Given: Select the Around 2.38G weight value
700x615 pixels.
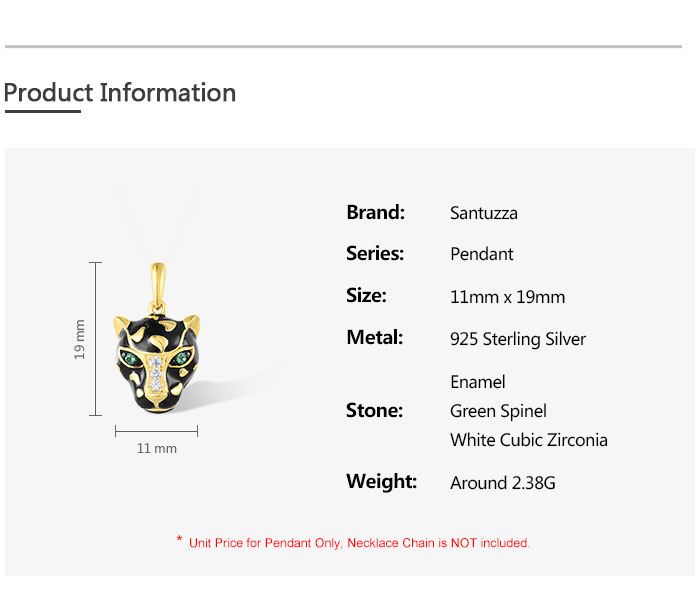Looking at the screenshot, I should coord(503,483).
